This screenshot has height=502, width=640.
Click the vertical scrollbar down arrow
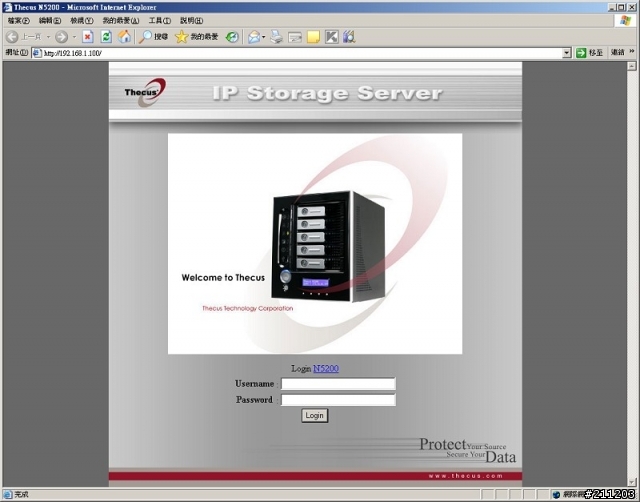[632, 482]
